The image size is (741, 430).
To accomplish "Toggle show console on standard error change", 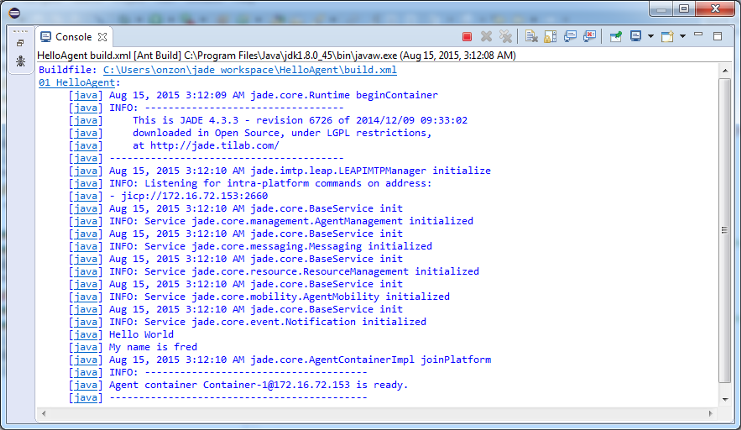I will 589,36.
